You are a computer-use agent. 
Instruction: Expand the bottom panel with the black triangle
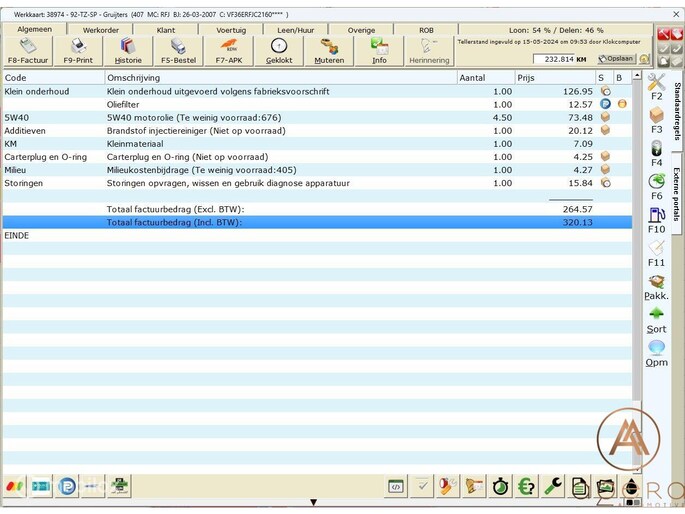pyautogui.click(x=314, y=503)
